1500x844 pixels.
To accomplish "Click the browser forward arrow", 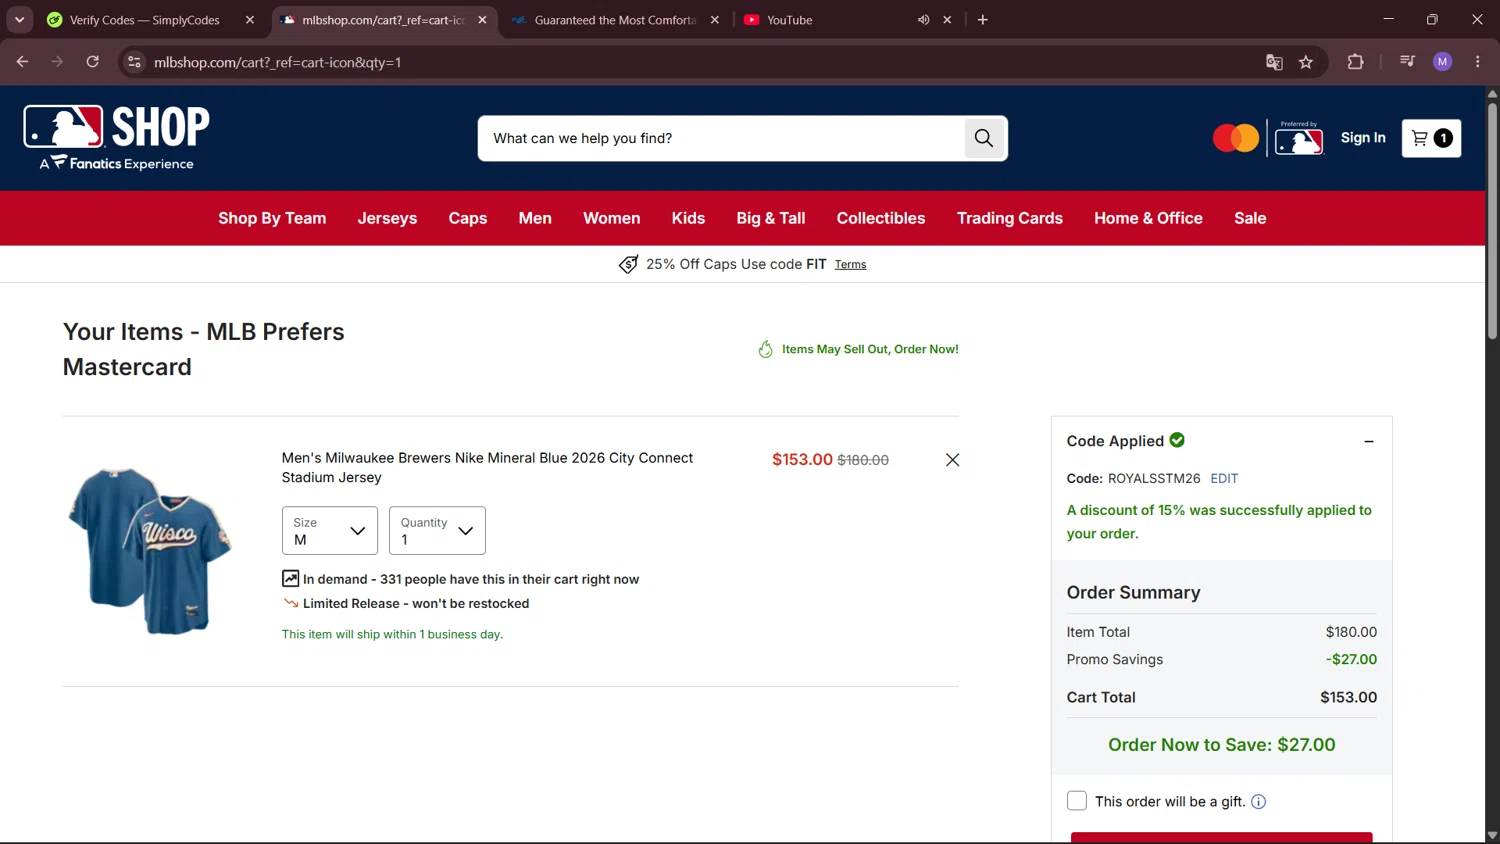I will coord(57,62).
